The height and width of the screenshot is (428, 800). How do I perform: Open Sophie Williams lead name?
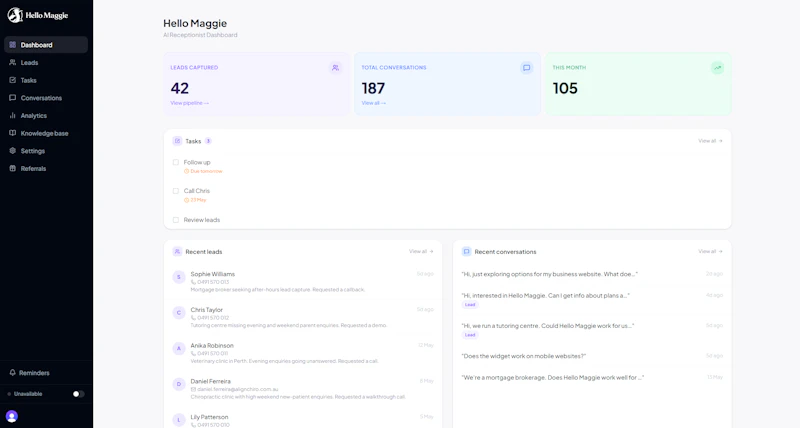[x=213, y=274]
